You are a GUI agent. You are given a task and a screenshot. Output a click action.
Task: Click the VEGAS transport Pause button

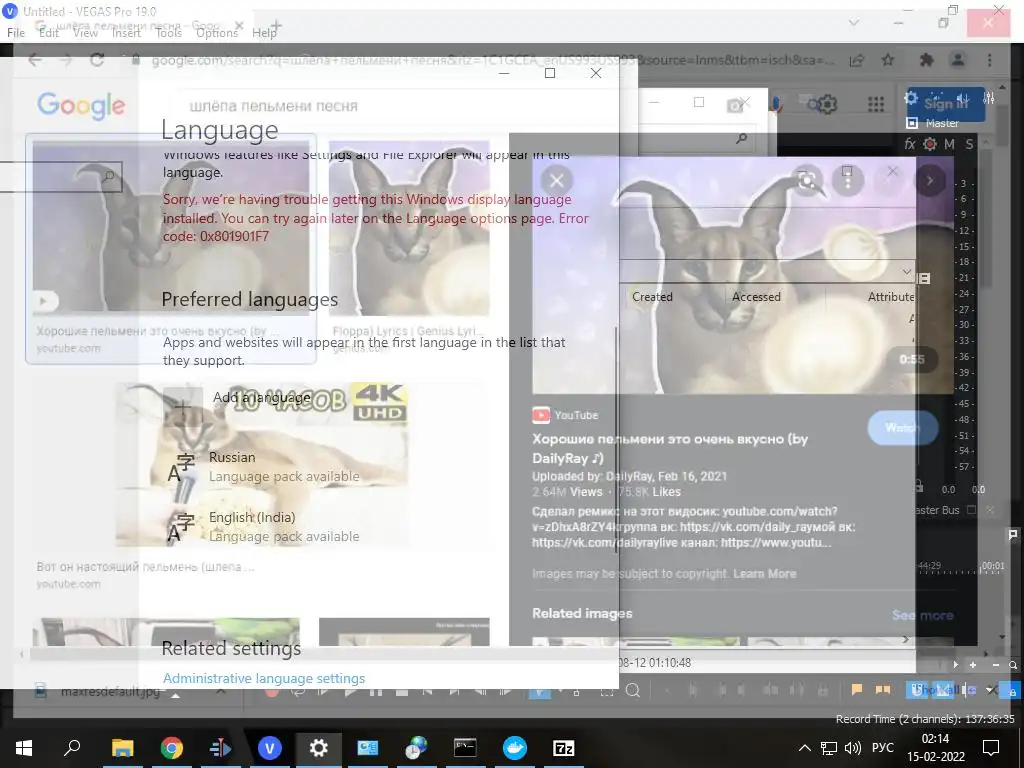376,690
